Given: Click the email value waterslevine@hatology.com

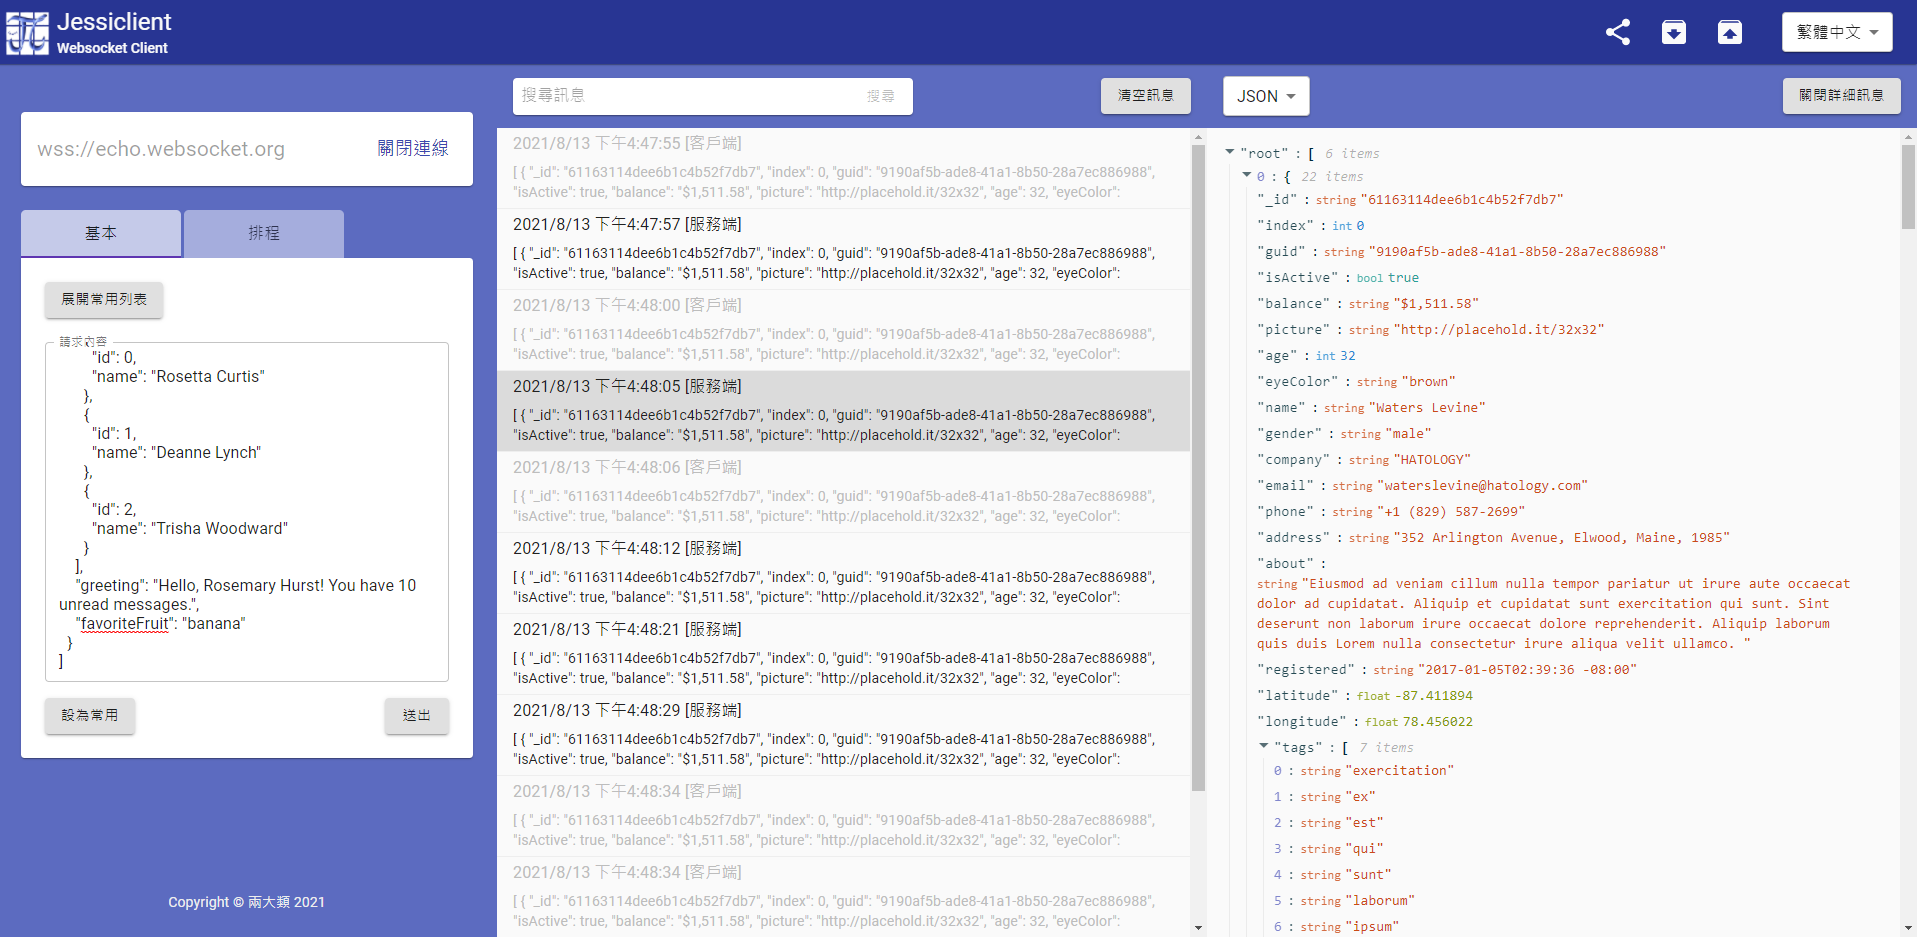Looking at the screenshot, I should point(1483,486).
